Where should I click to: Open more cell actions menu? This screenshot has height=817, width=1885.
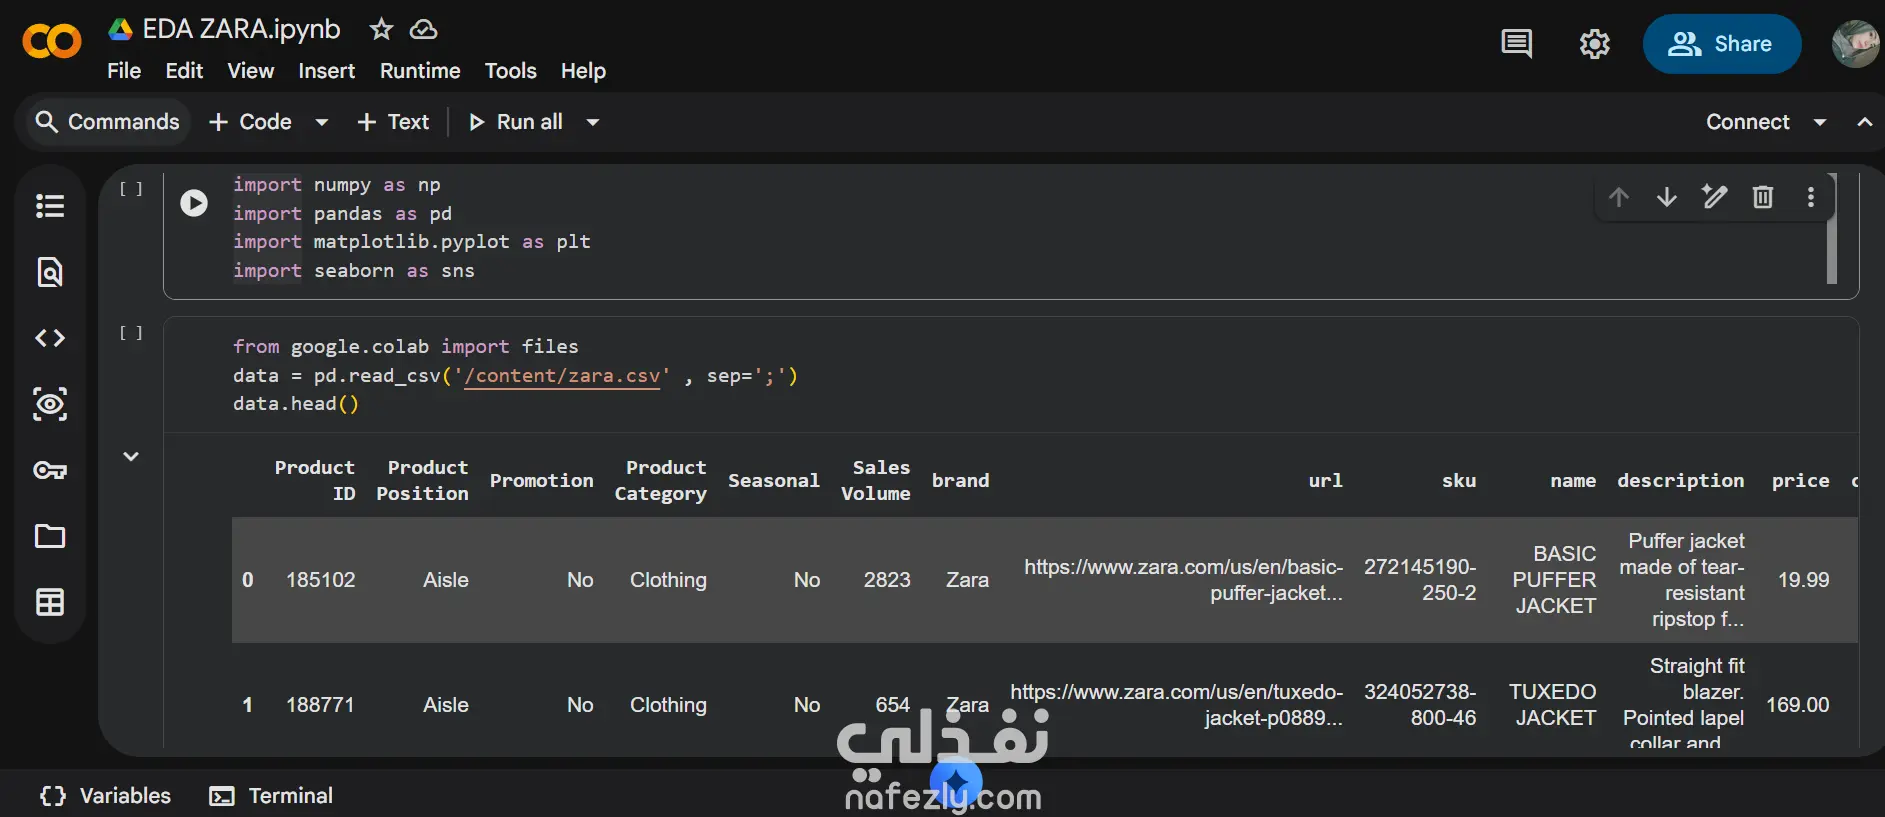(1811, 197)
